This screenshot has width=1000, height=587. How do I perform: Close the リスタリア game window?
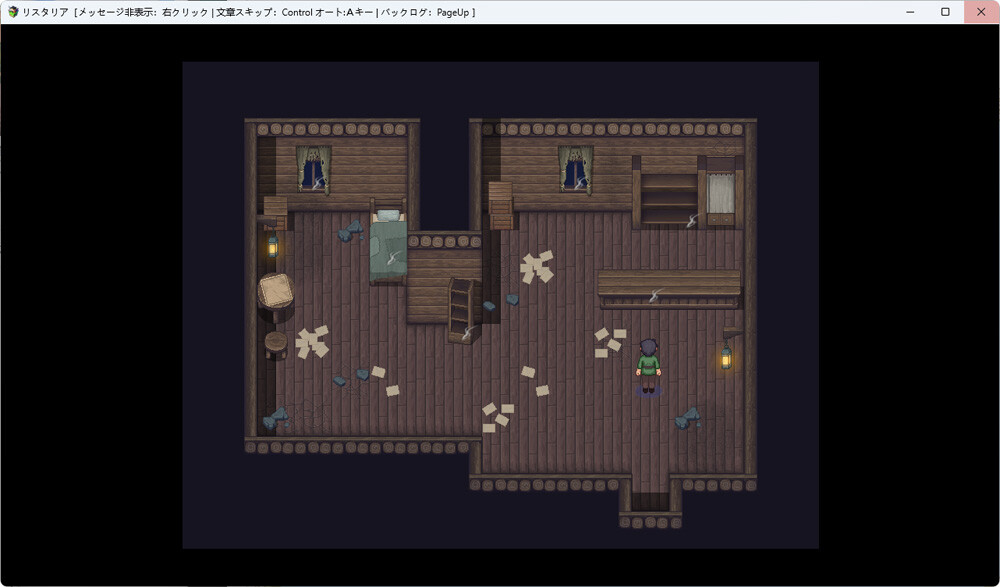[x=982, y=12]
